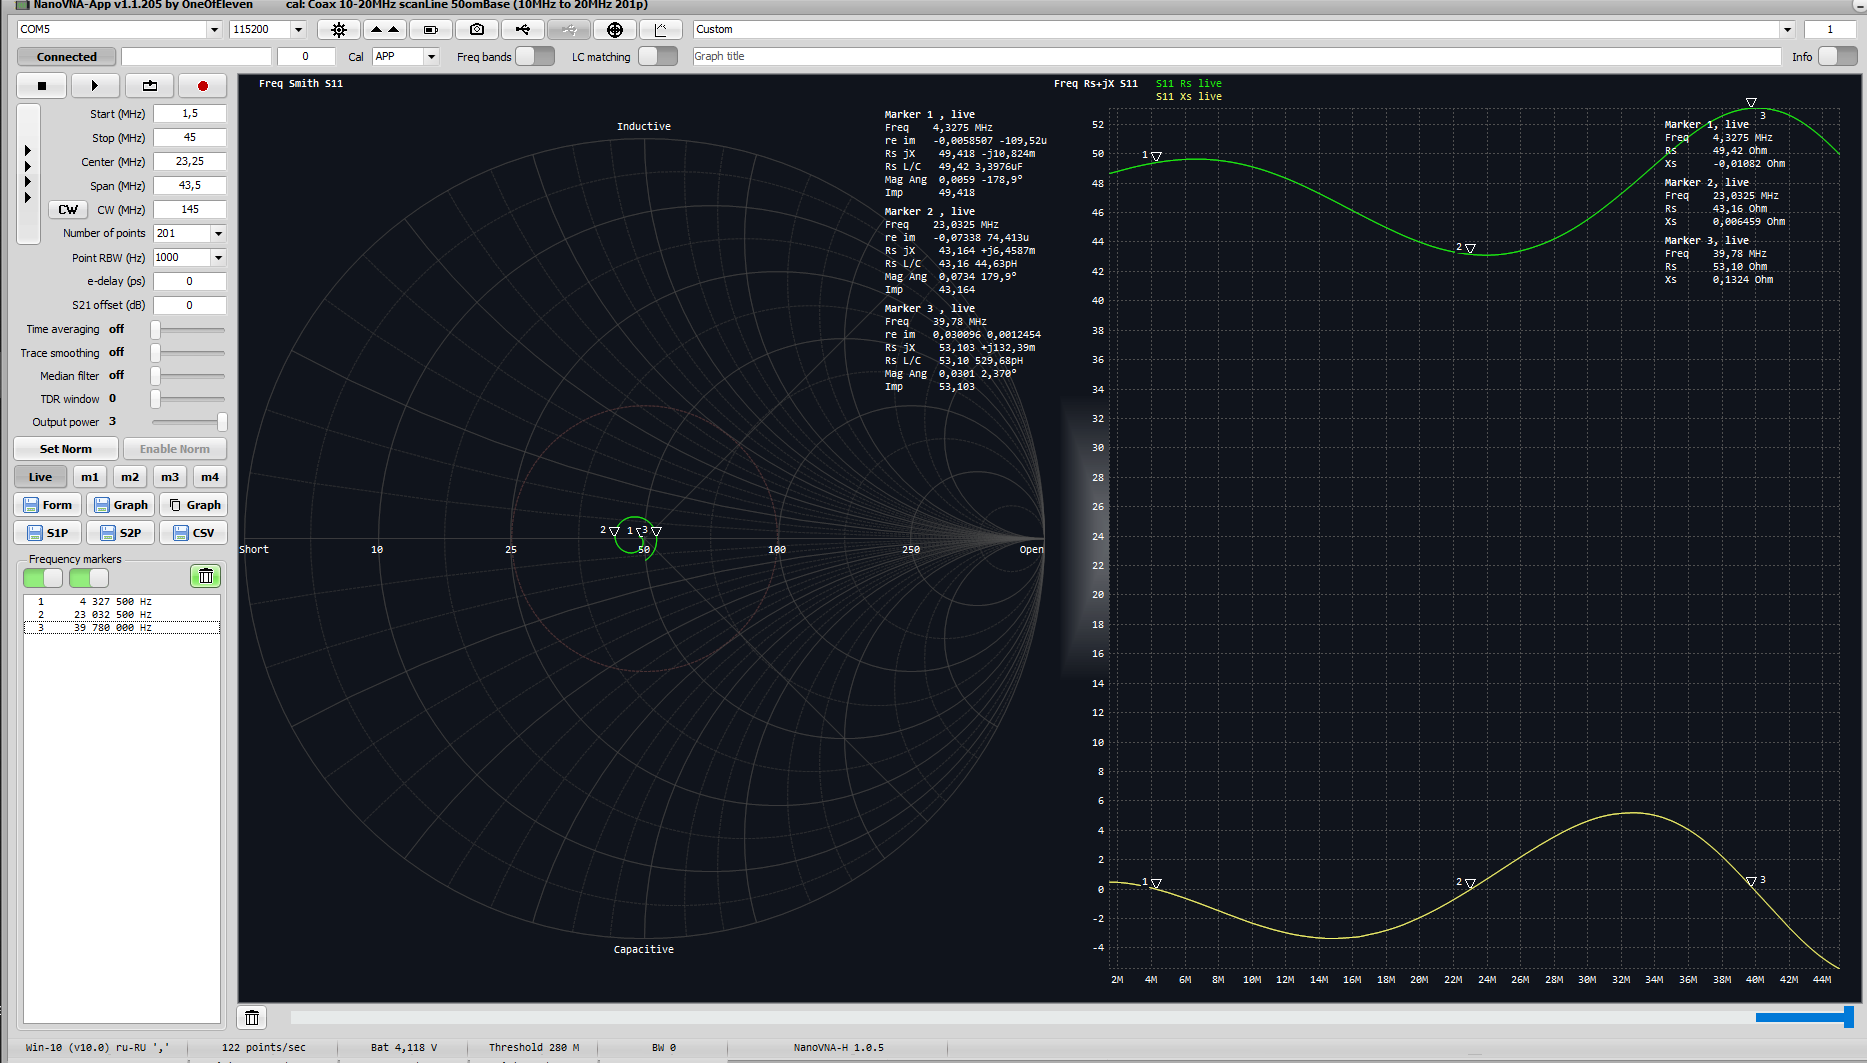
Task: Adjust the Output power slider
Action: 221,422
